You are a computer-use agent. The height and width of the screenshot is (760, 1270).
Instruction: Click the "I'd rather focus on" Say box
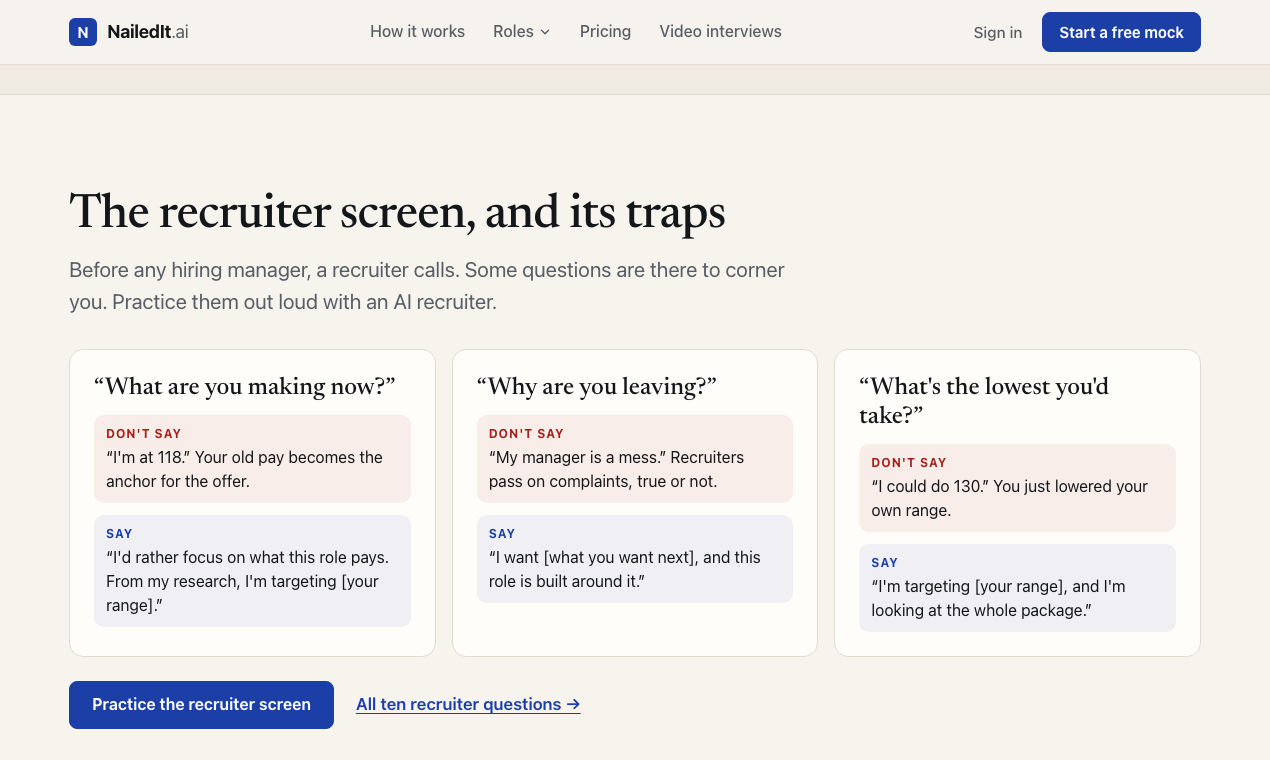coord(252,571)
